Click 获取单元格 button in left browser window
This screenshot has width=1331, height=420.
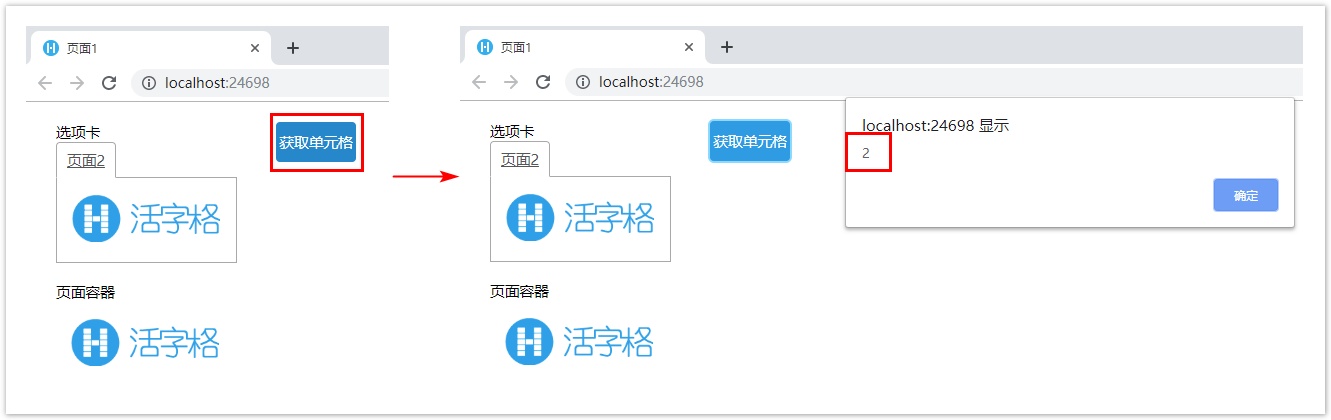(316, 143)
